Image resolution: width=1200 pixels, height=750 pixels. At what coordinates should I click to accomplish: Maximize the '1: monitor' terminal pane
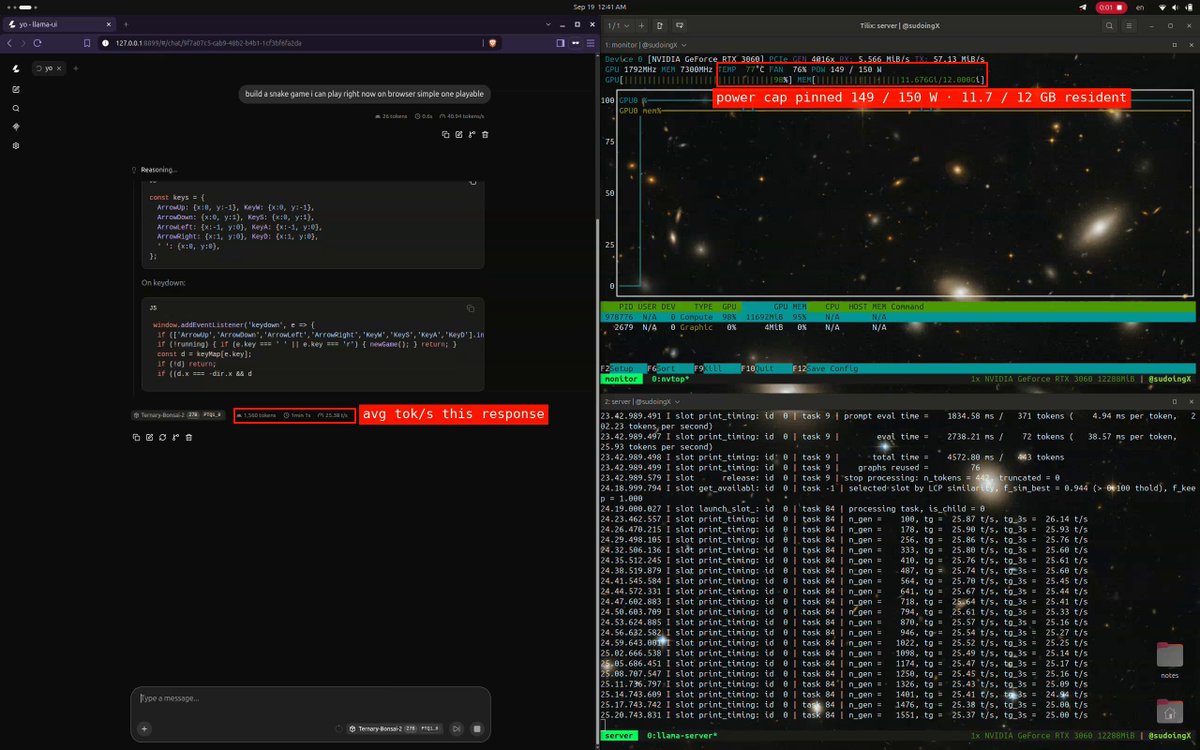click(x=1176, y=44)
